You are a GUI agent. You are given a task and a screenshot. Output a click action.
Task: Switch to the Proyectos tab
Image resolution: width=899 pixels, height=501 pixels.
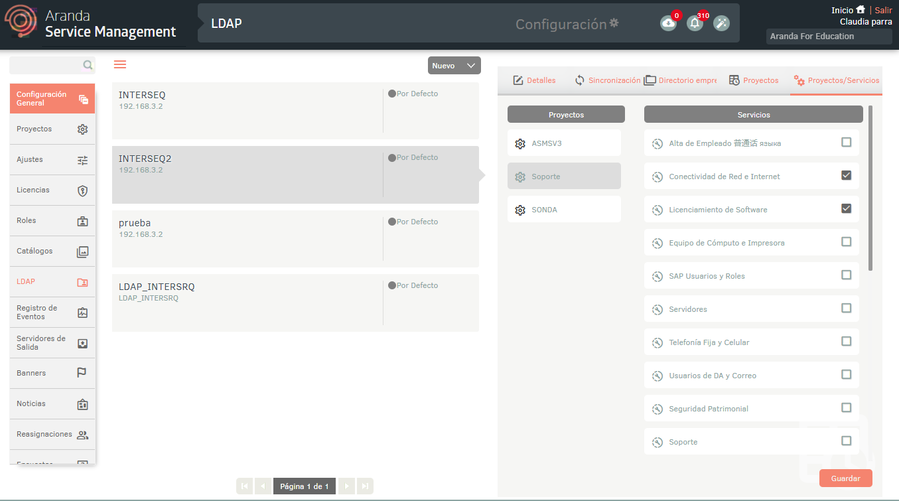point(753,80)
